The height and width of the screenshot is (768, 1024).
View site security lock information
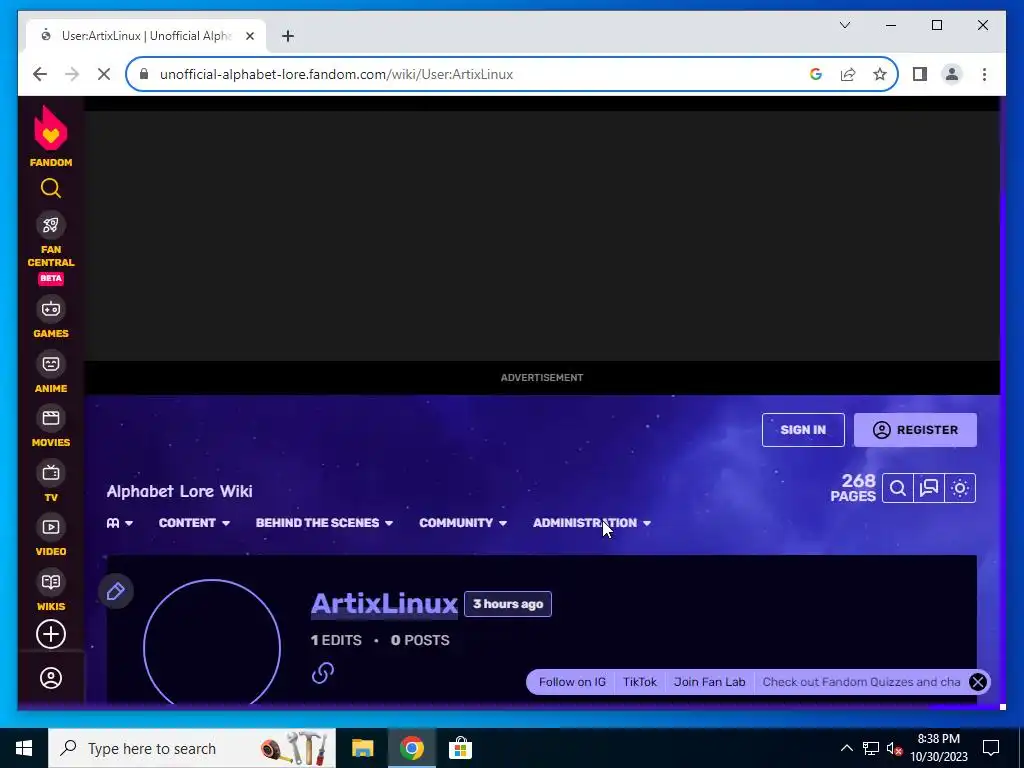pyautogui.click(x=144, y=74)
